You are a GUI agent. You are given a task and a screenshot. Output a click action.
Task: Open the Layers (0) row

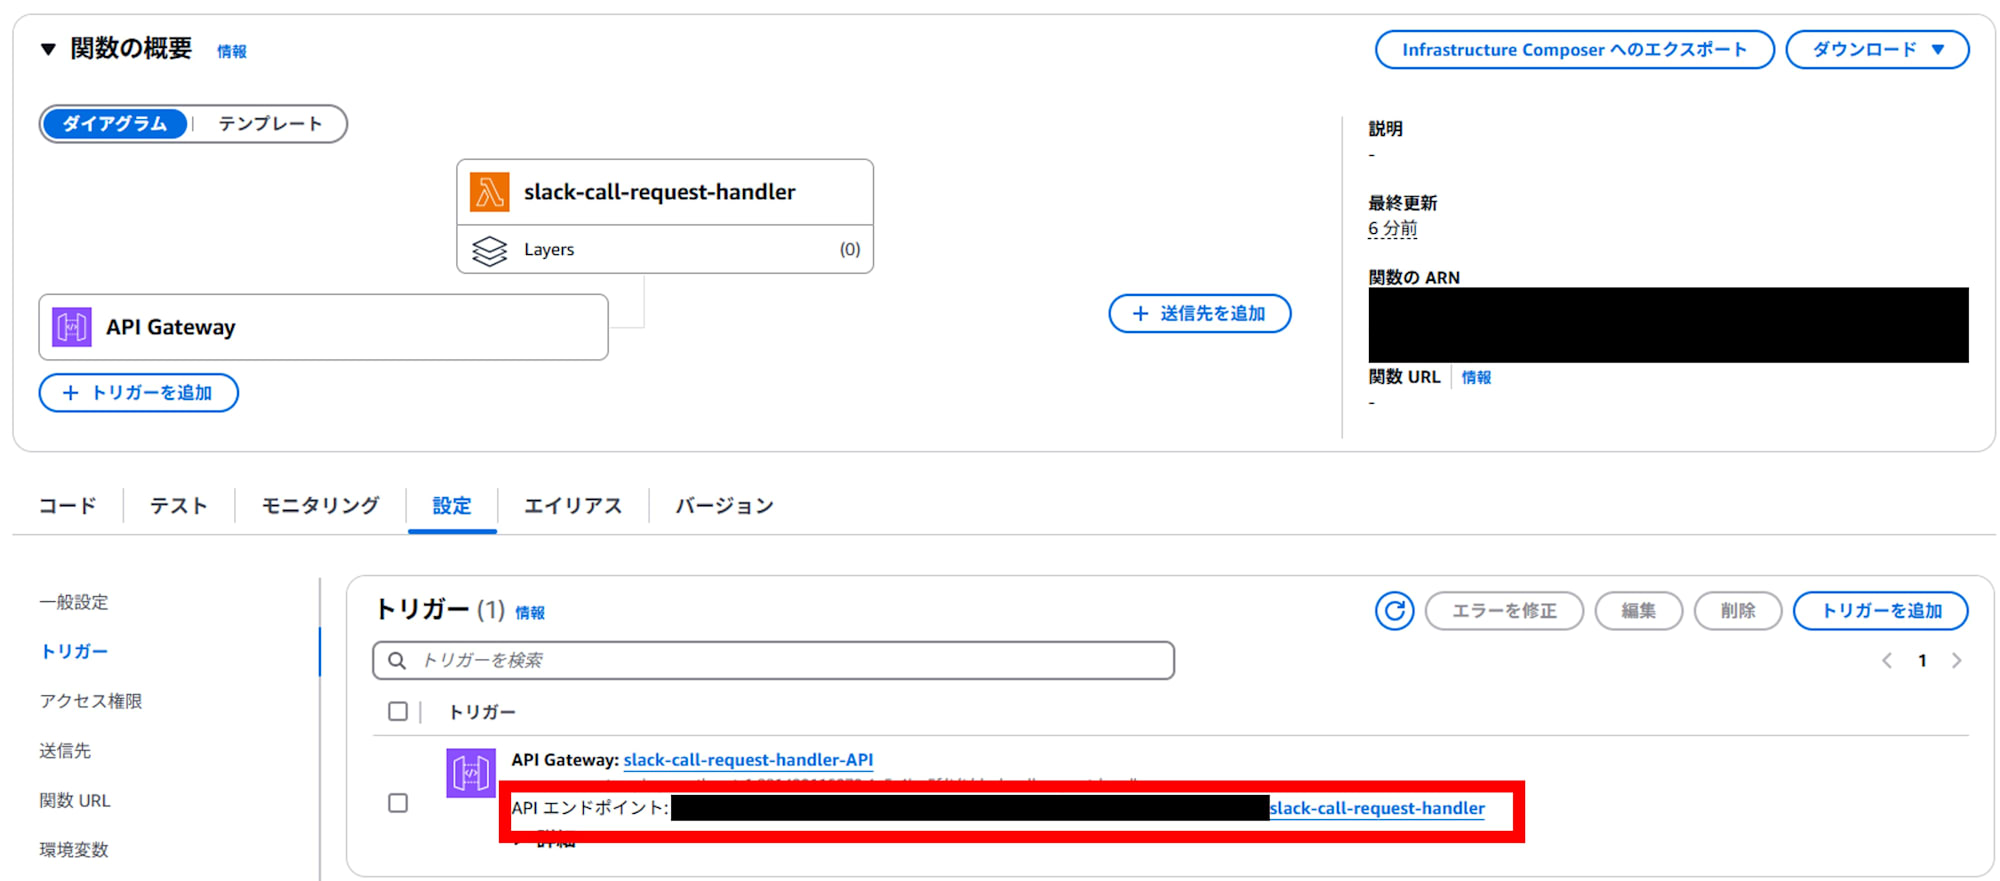point(665,249)
